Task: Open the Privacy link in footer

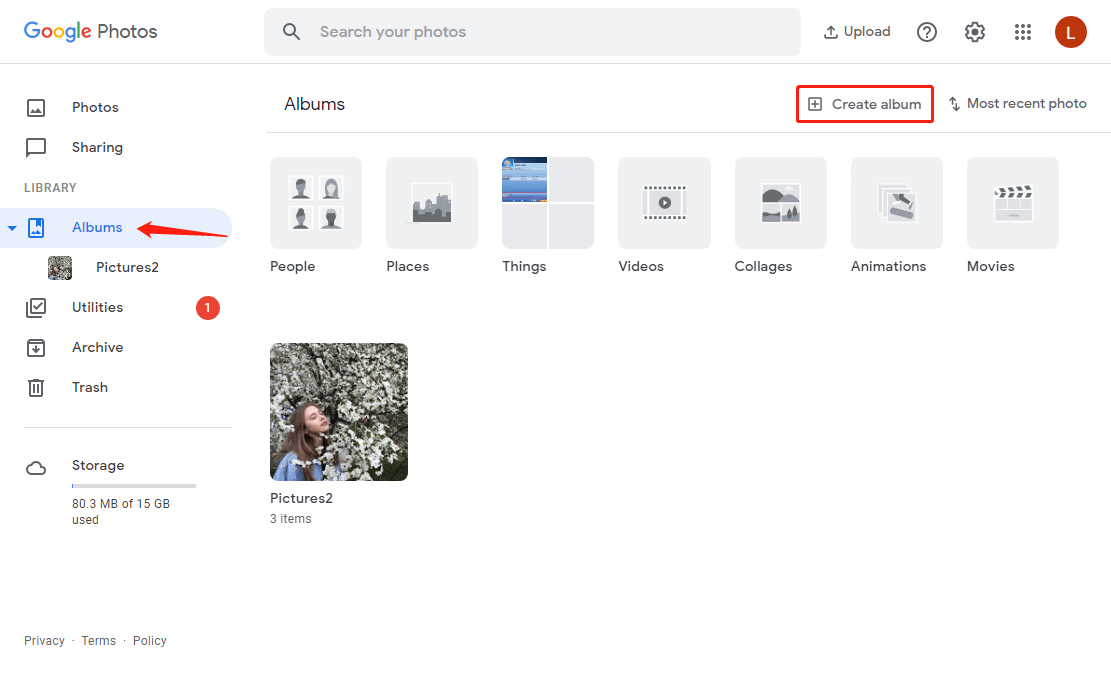Action: point(44,641)
